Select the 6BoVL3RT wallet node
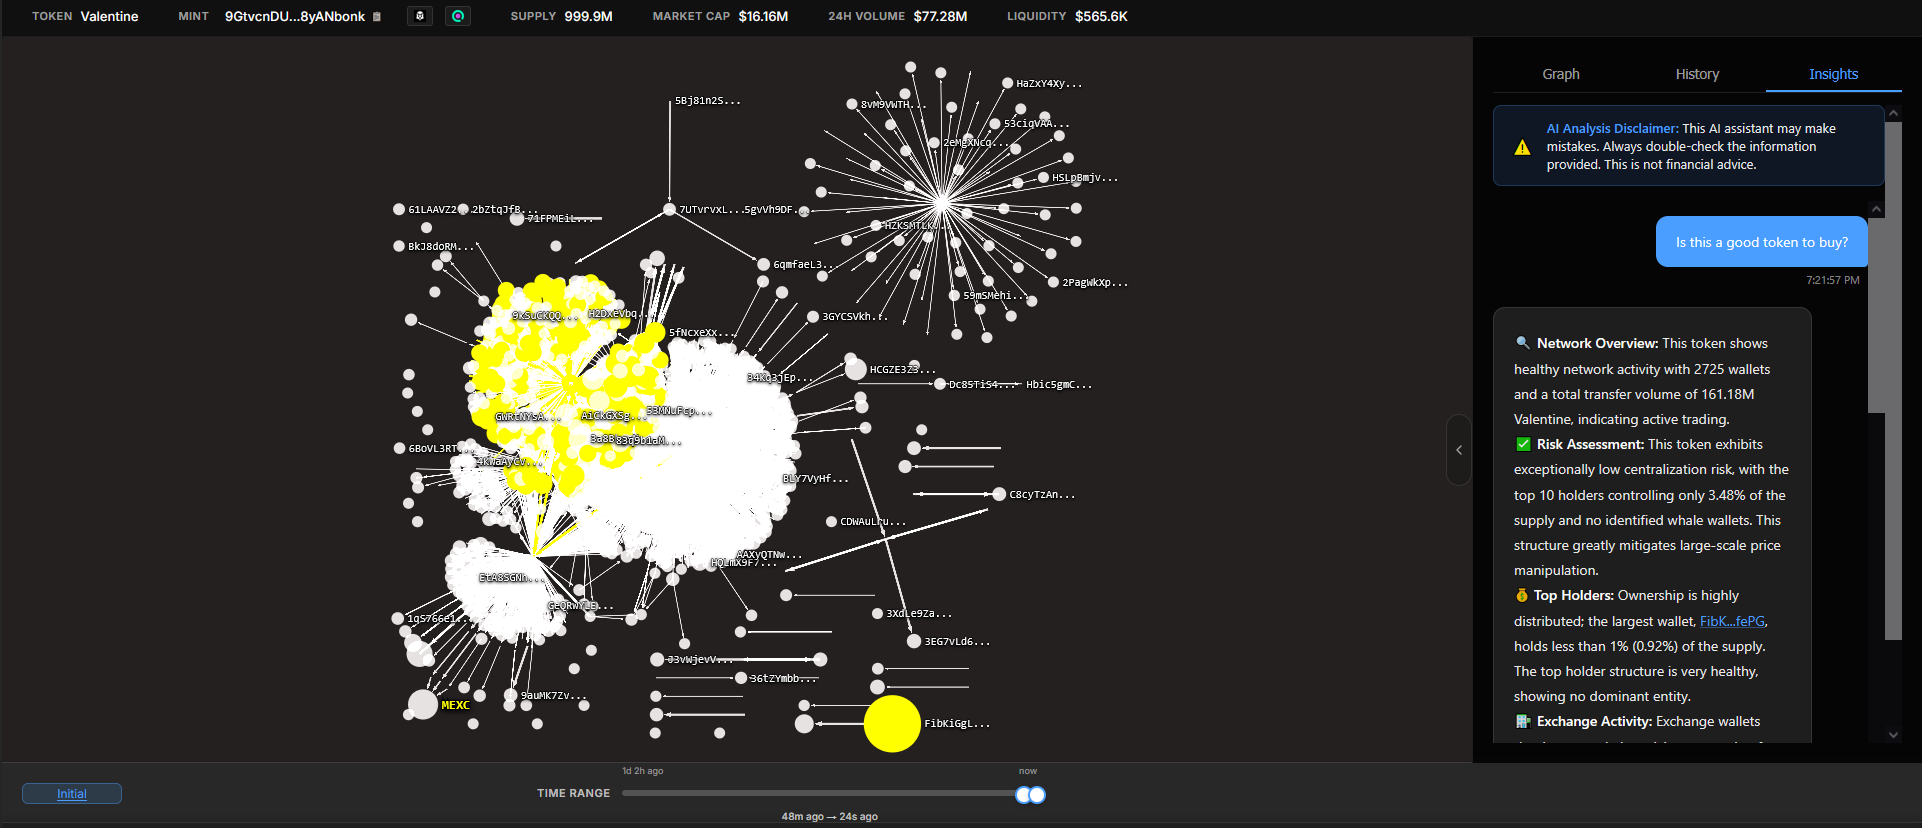The image size is (1922, 828). (x=400, y=448)
